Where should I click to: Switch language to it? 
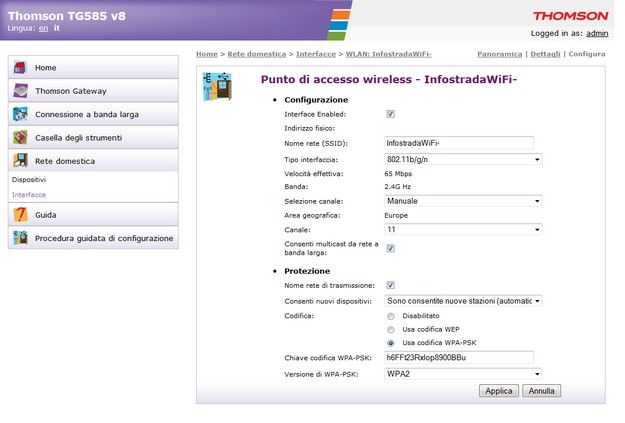click(57, 28)
